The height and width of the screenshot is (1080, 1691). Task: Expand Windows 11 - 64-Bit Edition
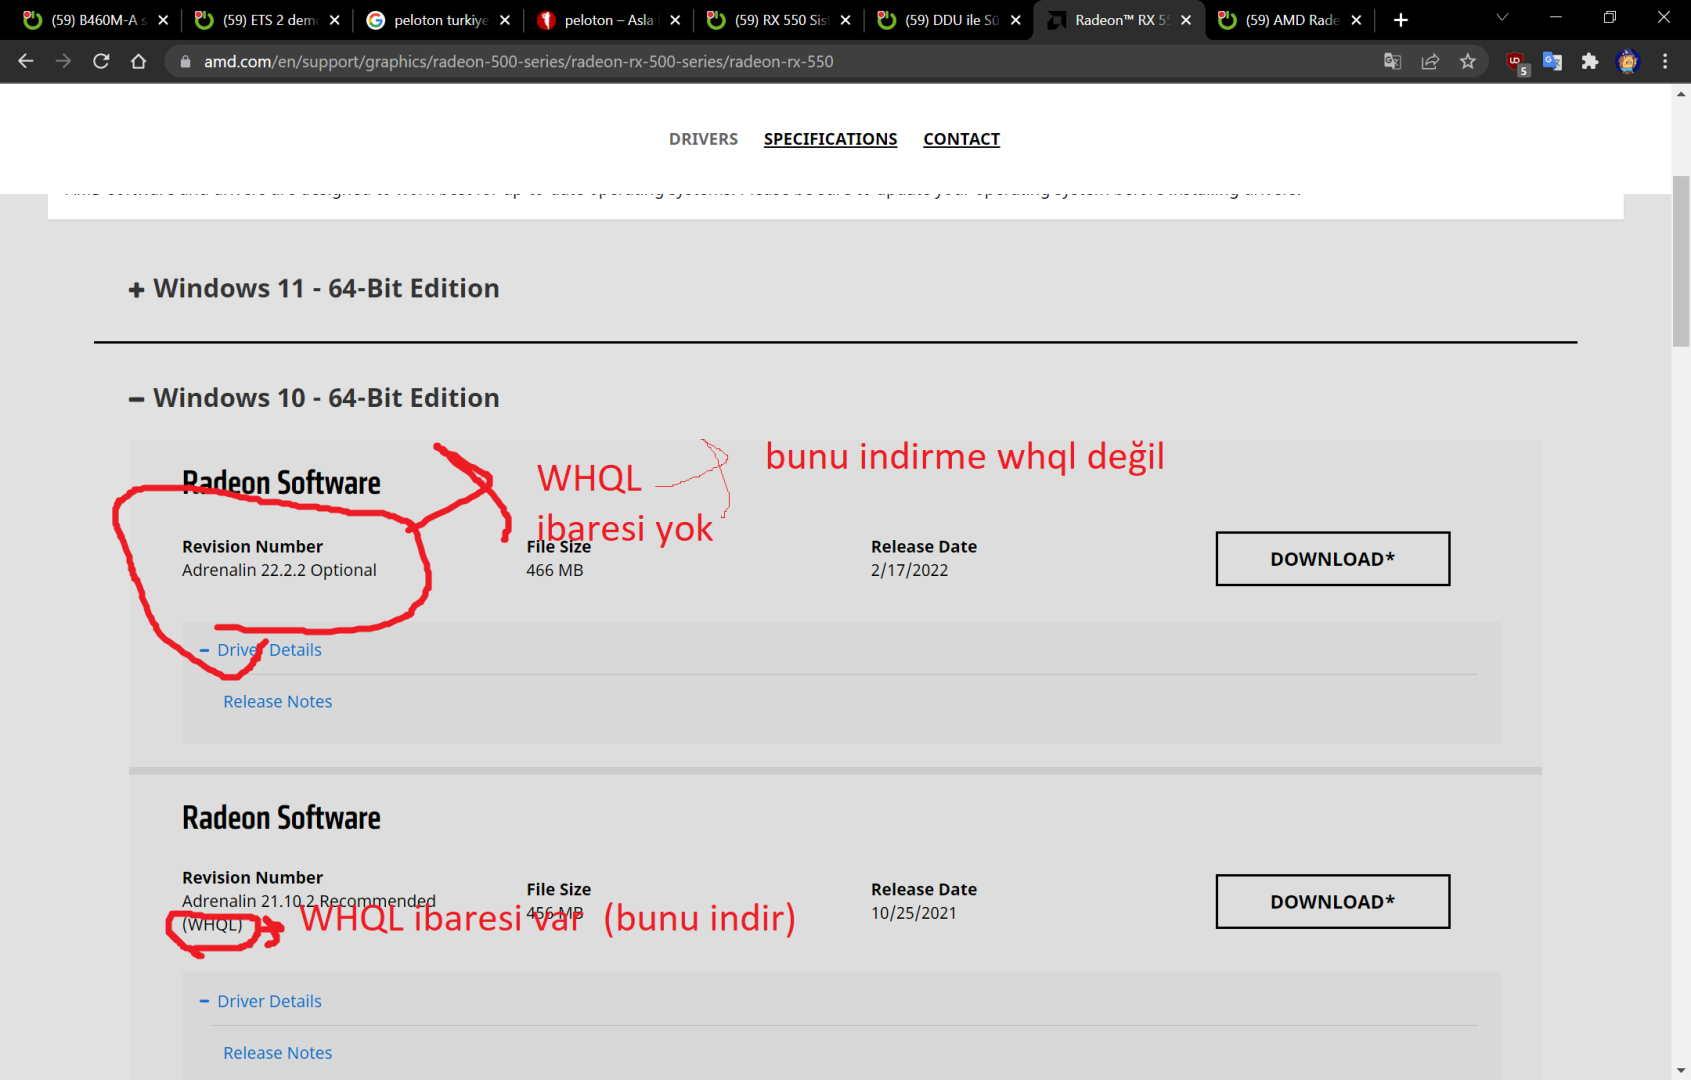pyautogui.click(x=314, y=289)
